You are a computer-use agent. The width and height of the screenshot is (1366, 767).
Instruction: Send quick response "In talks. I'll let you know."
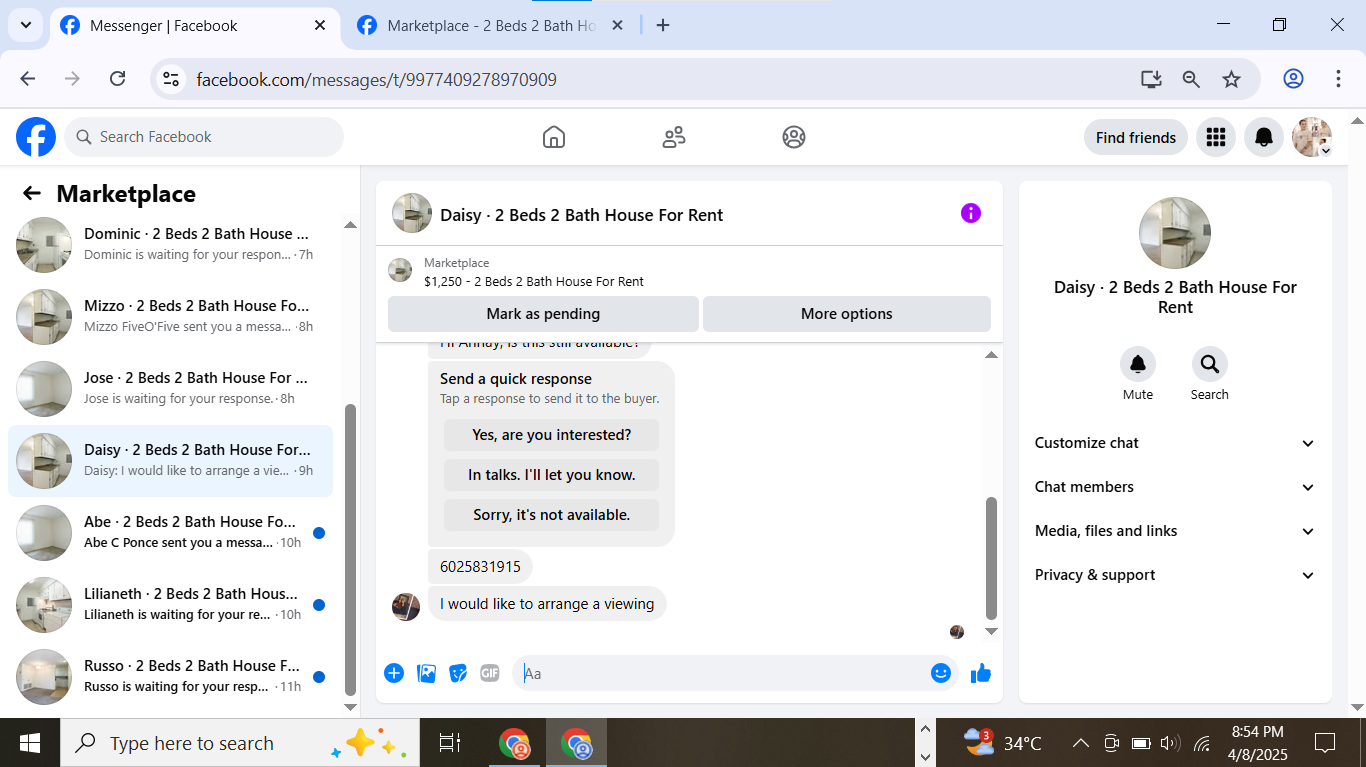pyautogui.click(x=551, y=475)
